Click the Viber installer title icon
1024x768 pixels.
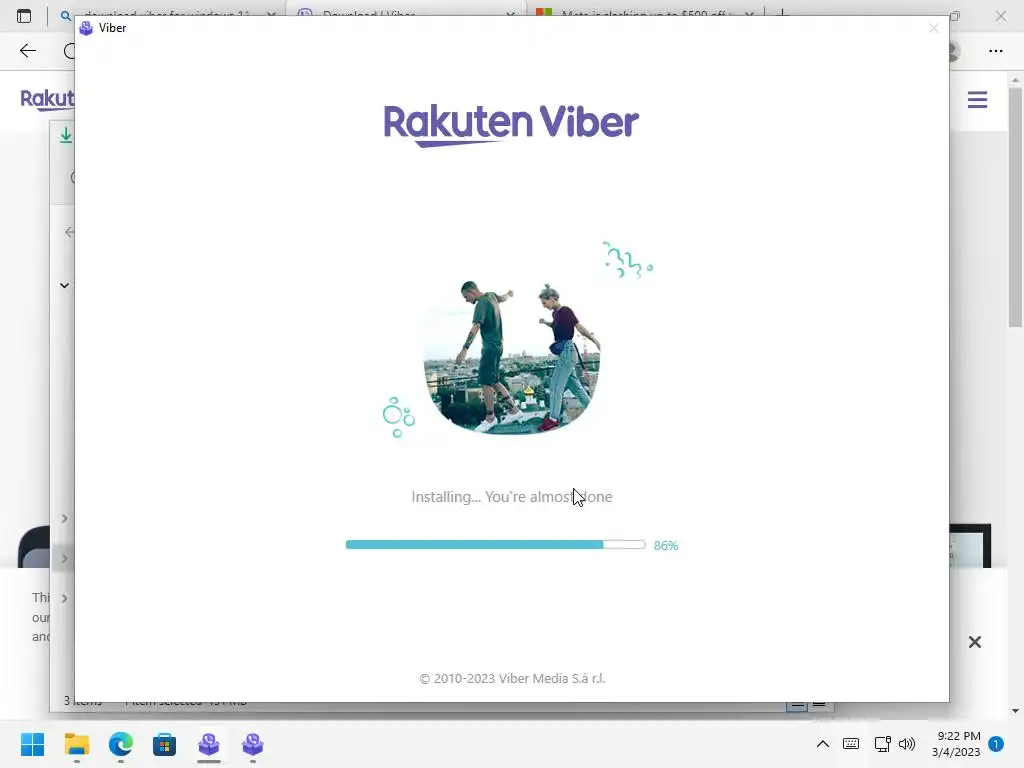pyautogui.click(x=86, y=28)
